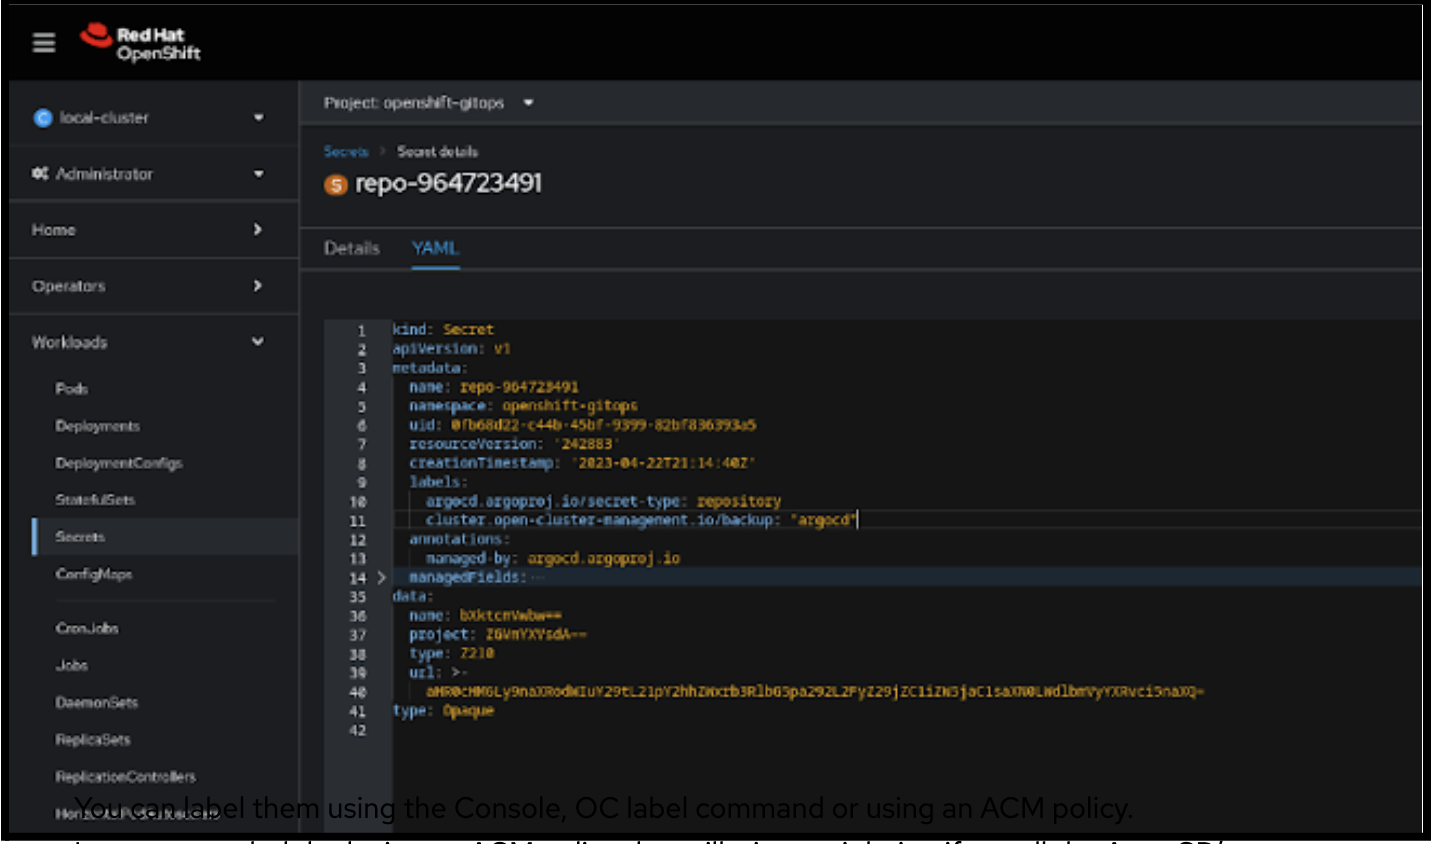1436x844 pixels.
Task: Click the orange Secret badge icon
Action: [336, 185]
